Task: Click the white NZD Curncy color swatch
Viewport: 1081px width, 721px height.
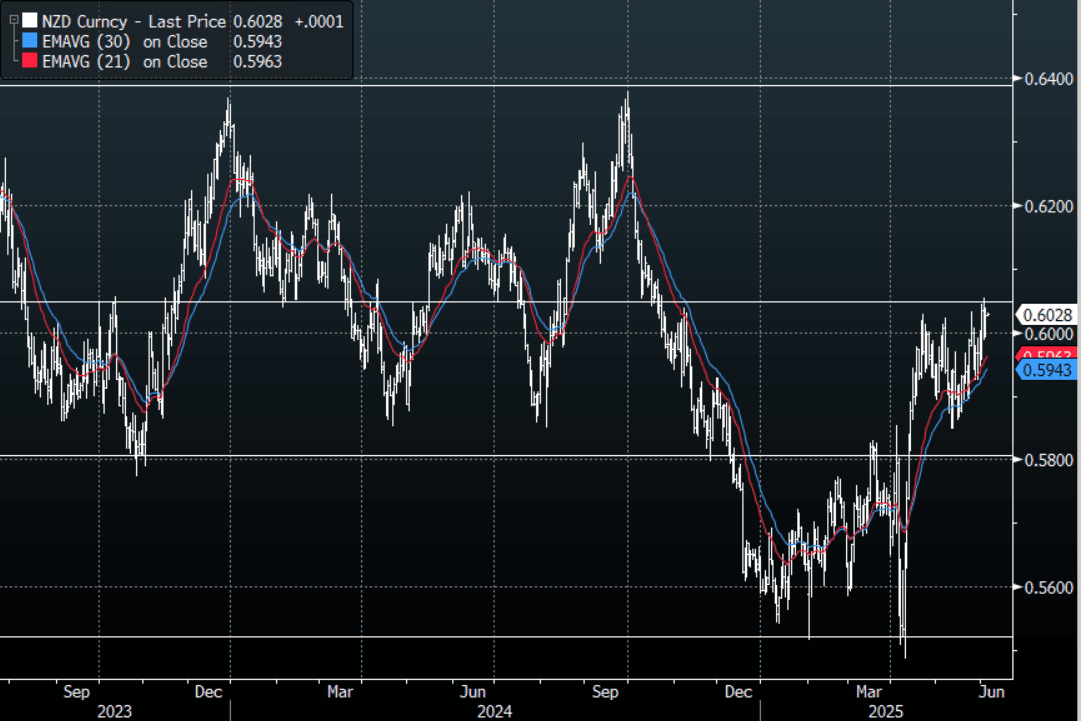Action: (x=30, y=20)
